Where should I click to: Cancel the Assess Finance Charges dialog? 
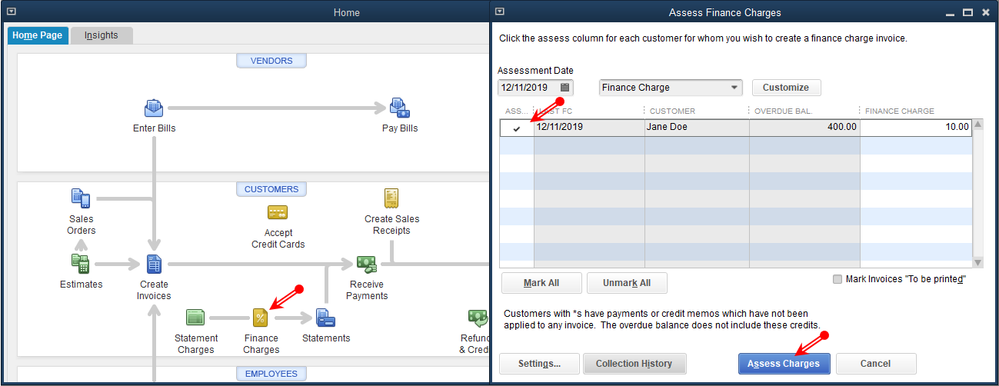(x=876, y=364)
